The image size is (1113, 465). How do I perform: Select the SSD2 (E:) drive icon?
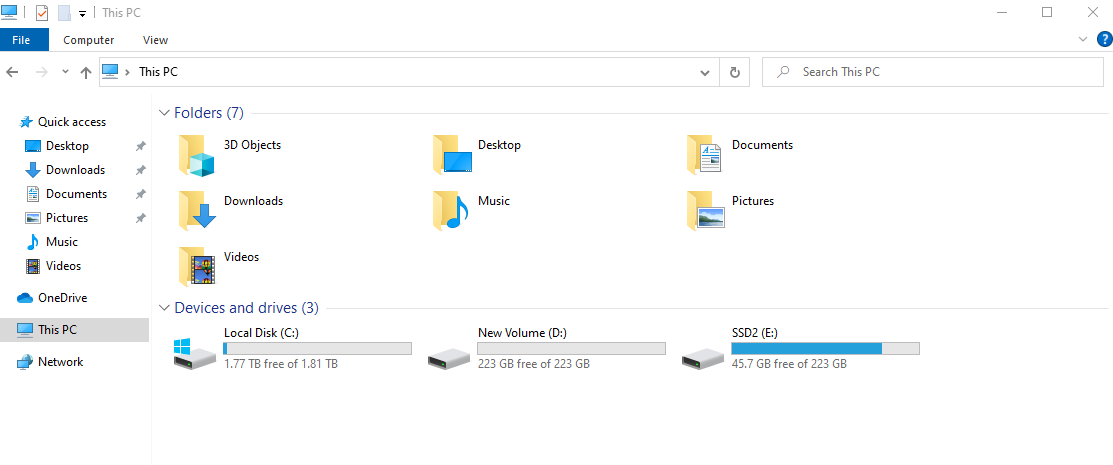point(703,358)
